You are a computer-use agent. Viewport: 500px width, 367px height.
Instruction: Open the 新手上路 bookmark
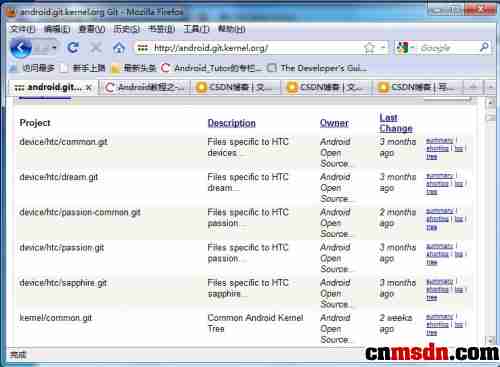(83, 68)
